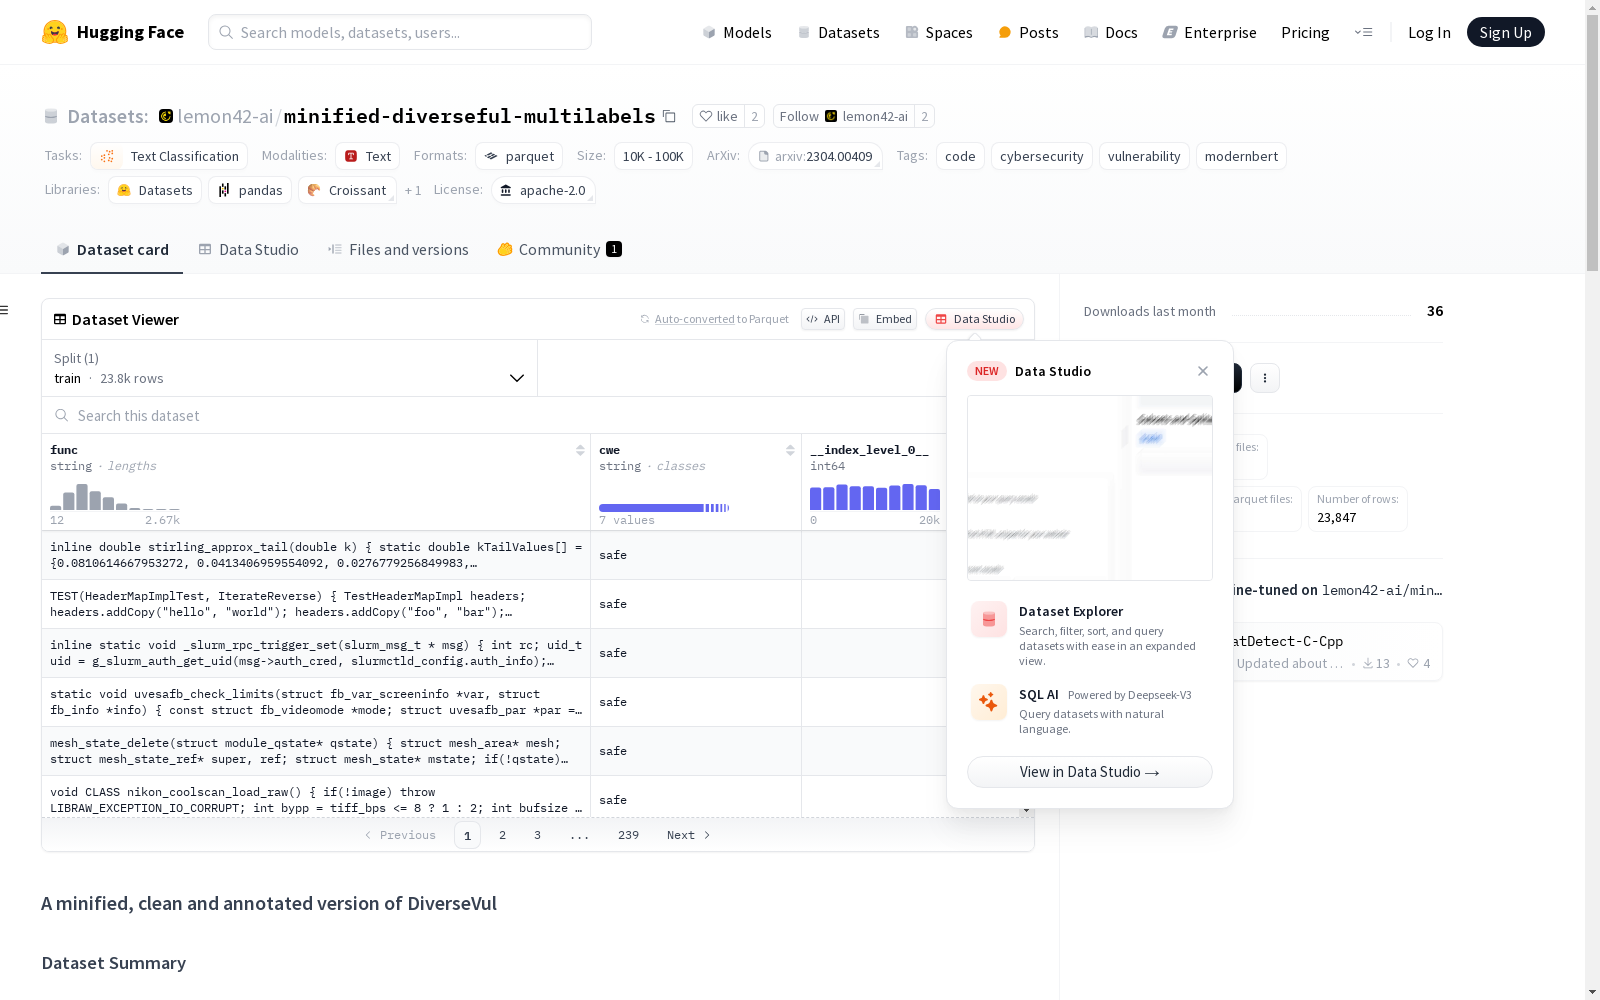This screenshot has height=1000, width=1600.
Task: Click the lemon42-ai avatar icon in title
Action: [x=166, y=116]
